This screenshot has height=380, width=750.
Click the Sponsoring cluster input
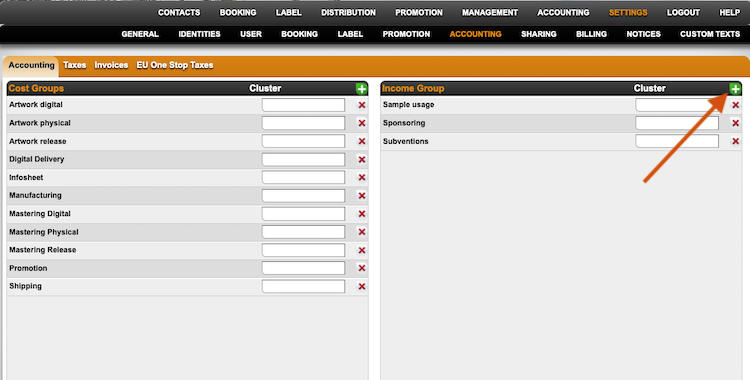[x=677, y=123]
